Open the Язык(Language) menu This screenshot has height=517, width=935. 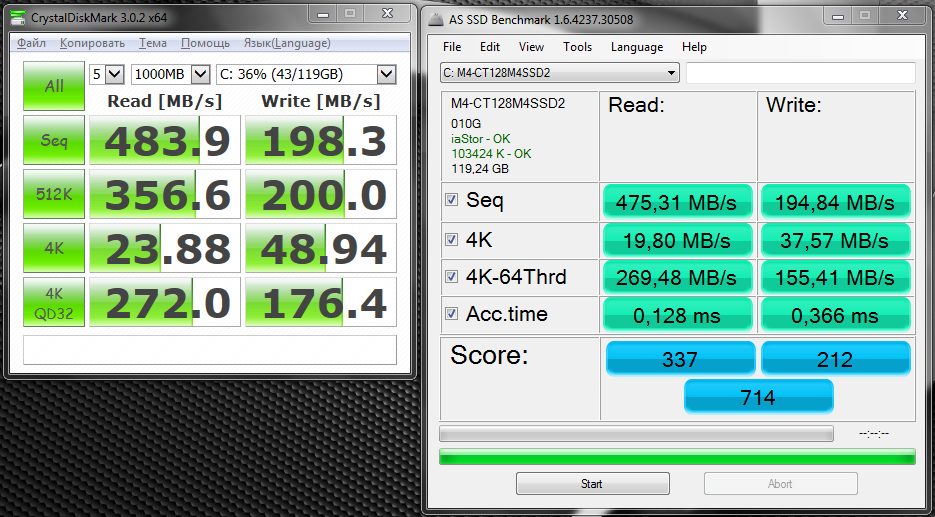click(287, 43)
